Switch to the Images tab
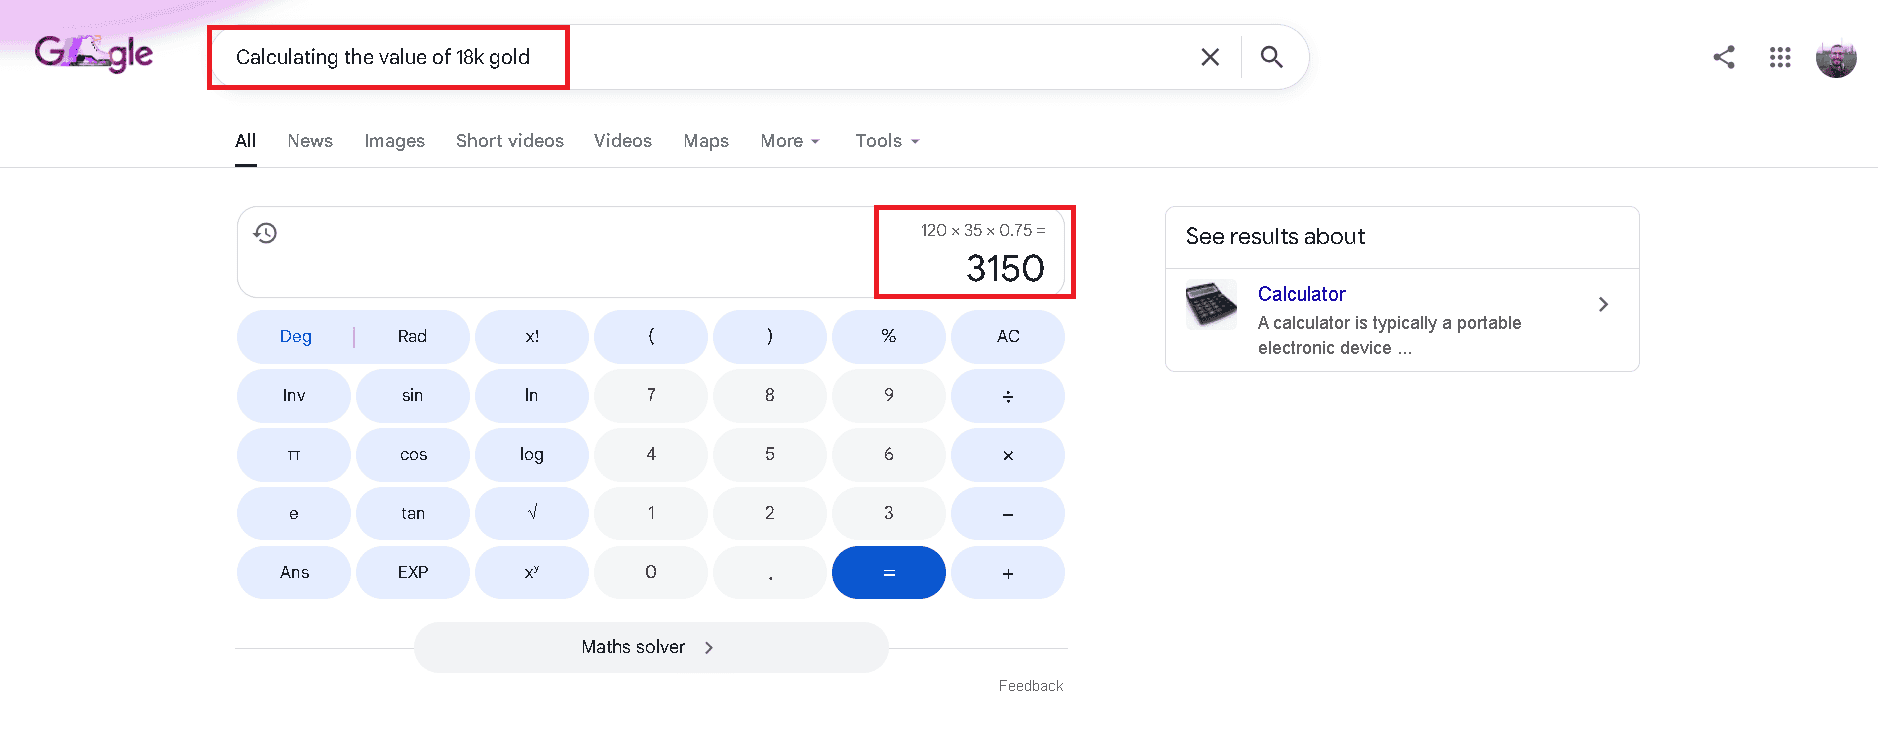1878x731 pixels. (x=394, y=141)
